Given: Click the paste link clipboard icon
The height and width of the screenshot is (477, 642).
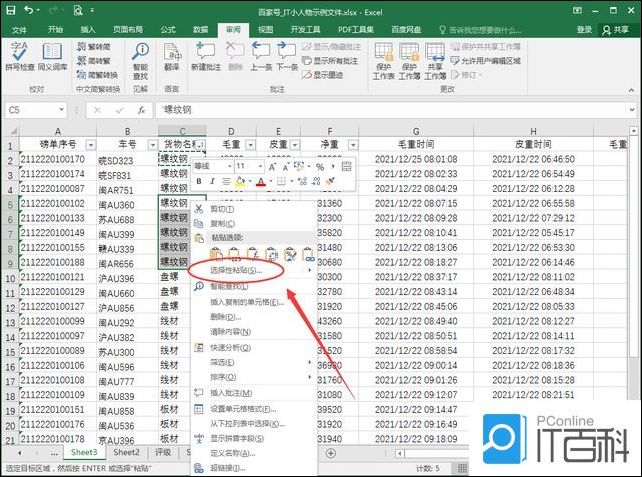Looking at the screenshot, I should 308,254.
